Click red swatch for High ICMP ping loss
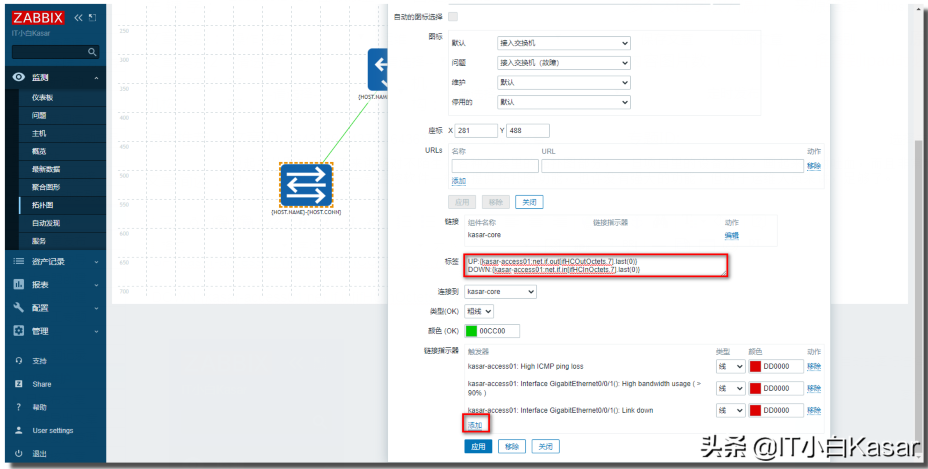This screenshot has height=469, width=928. click(x=755, y=367)
